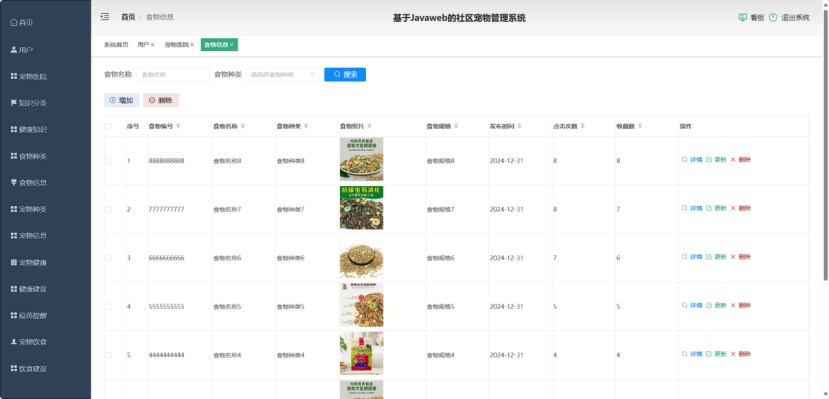Click the person icon beside 用户 in sidebar
This screenshot has width=829, height=399.
(x=14, y=50)
